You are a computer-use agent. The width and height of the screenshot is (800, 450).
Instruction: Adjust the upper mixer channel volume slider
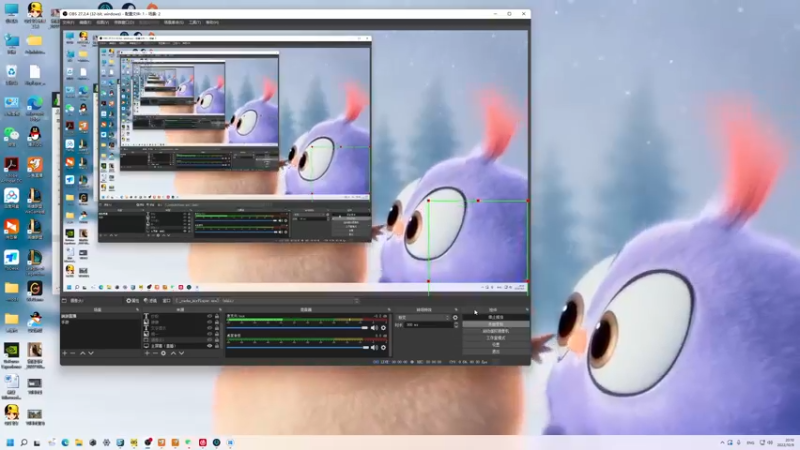tap(297, 328)
